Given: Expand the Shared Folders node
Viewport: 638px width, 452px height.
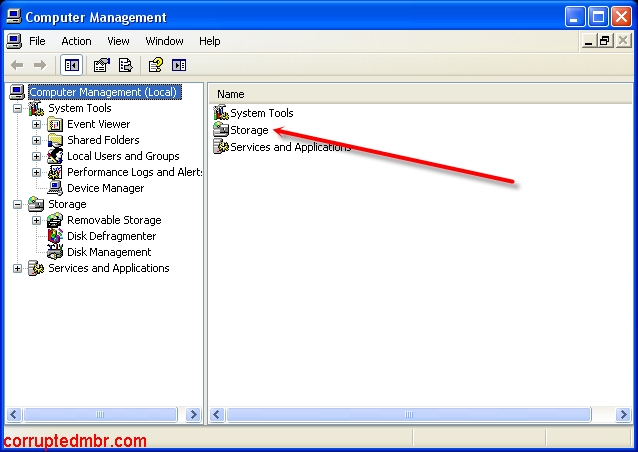Looking at the screenshot, I should 37,140.
